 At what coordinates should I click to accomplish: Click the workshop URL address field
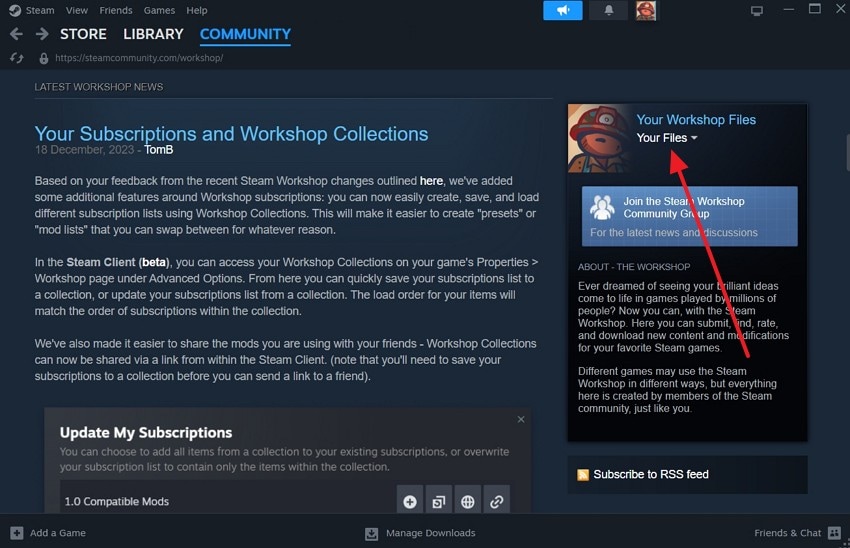(x=139, y=58)
